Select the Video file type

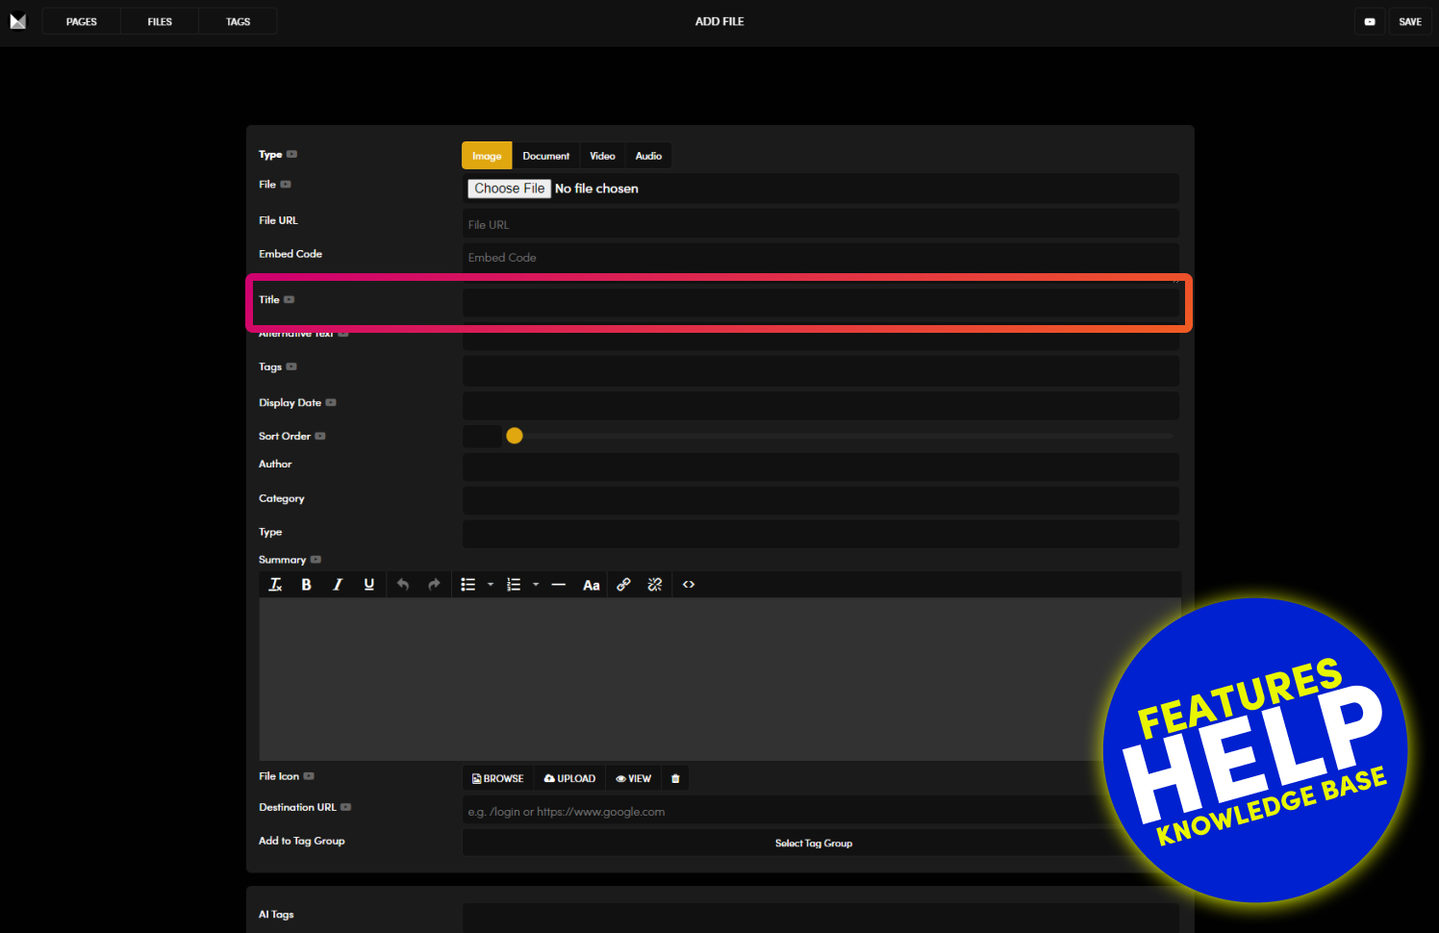[x=602, y=156]
